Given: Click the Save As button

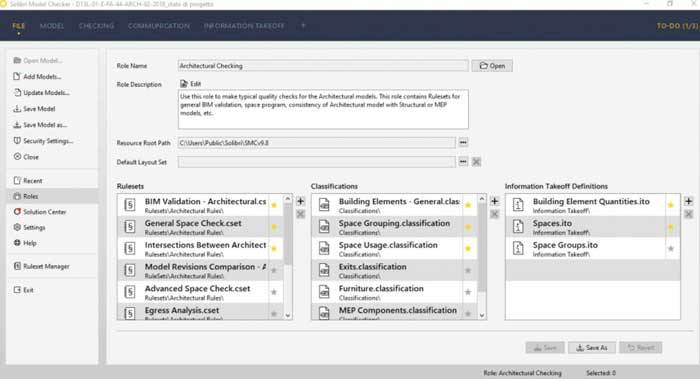Looking at the screenshot, I should [592, 348].
